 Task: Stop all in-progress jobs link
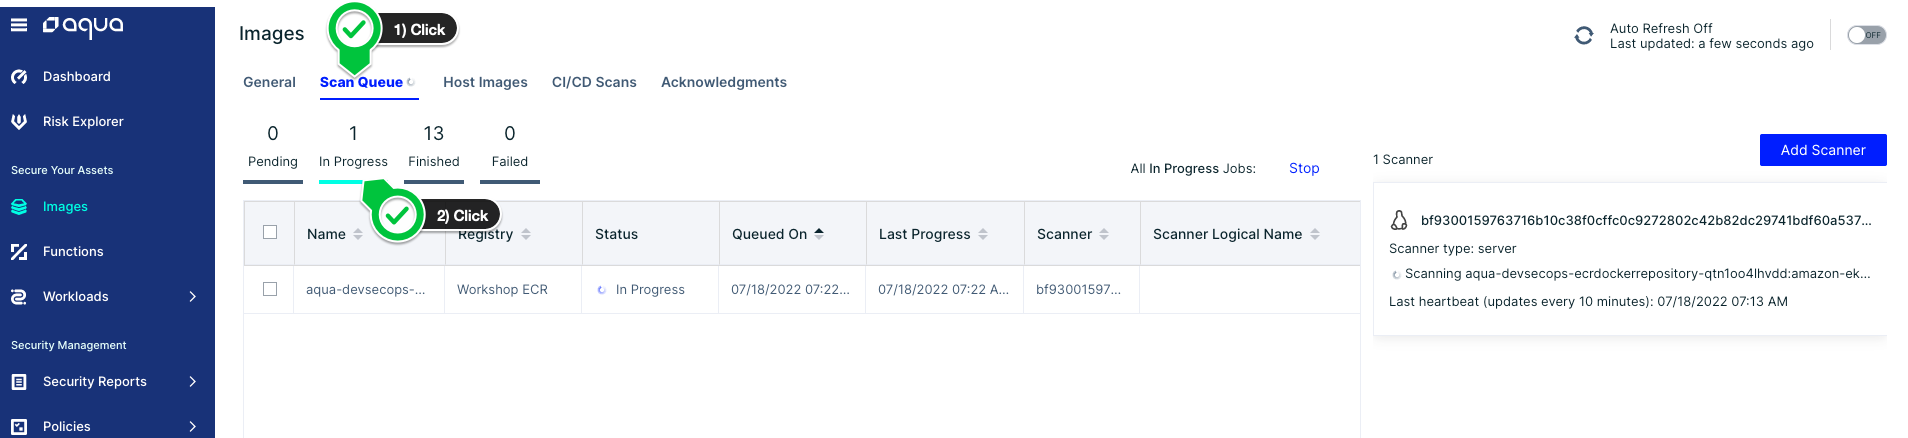pyautogui.click(x=1304, y=168)
